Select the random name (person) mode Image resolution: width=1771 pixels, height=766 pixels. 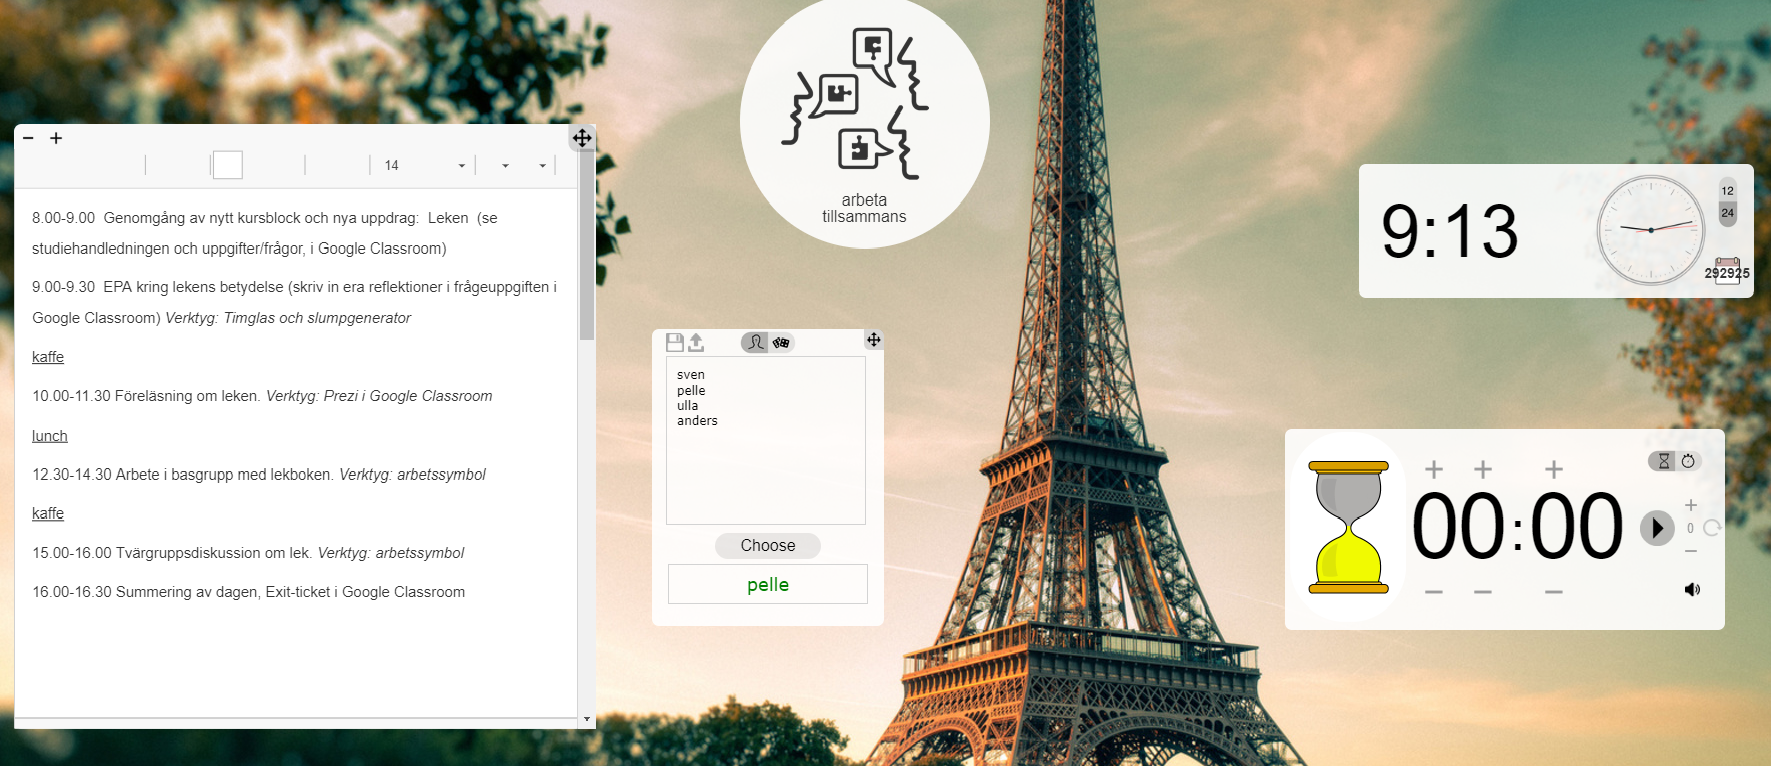755,343
